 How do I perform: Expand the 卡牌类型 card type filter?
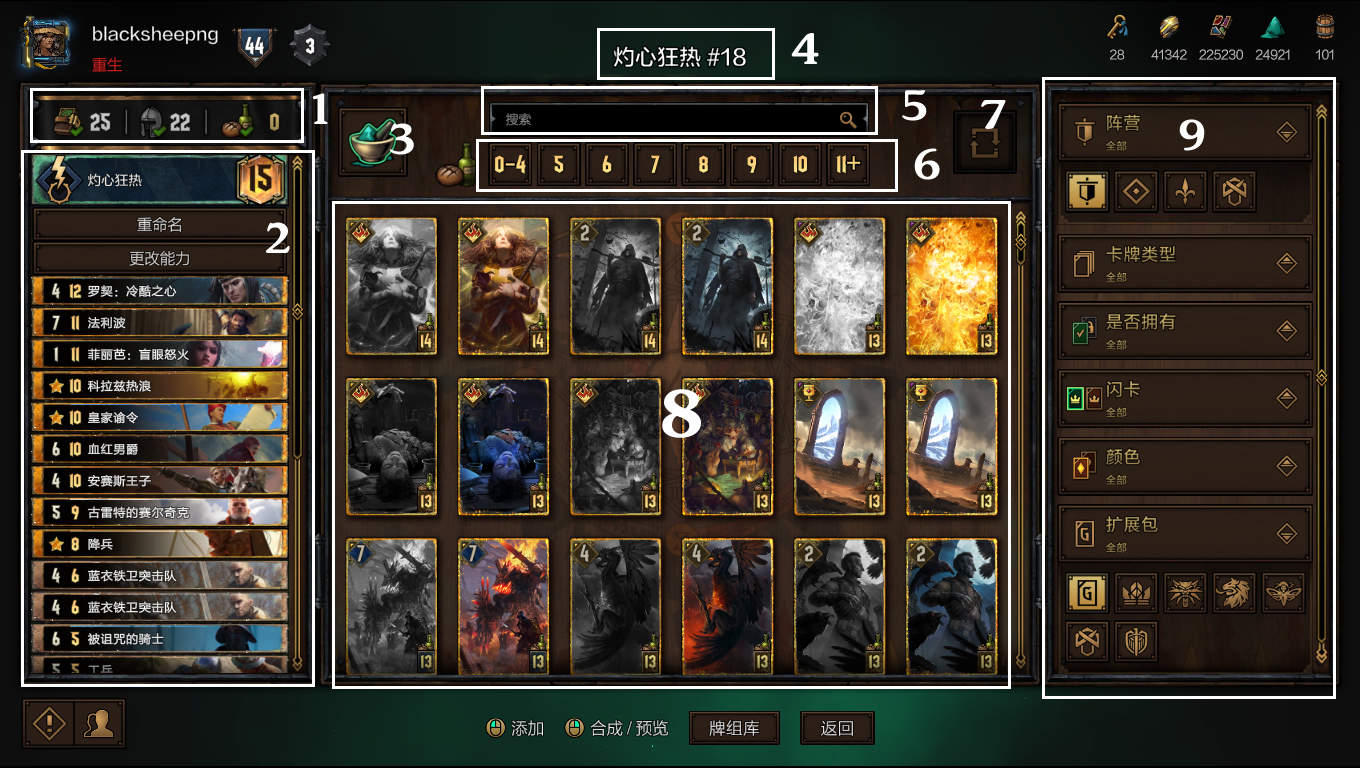1185,263
